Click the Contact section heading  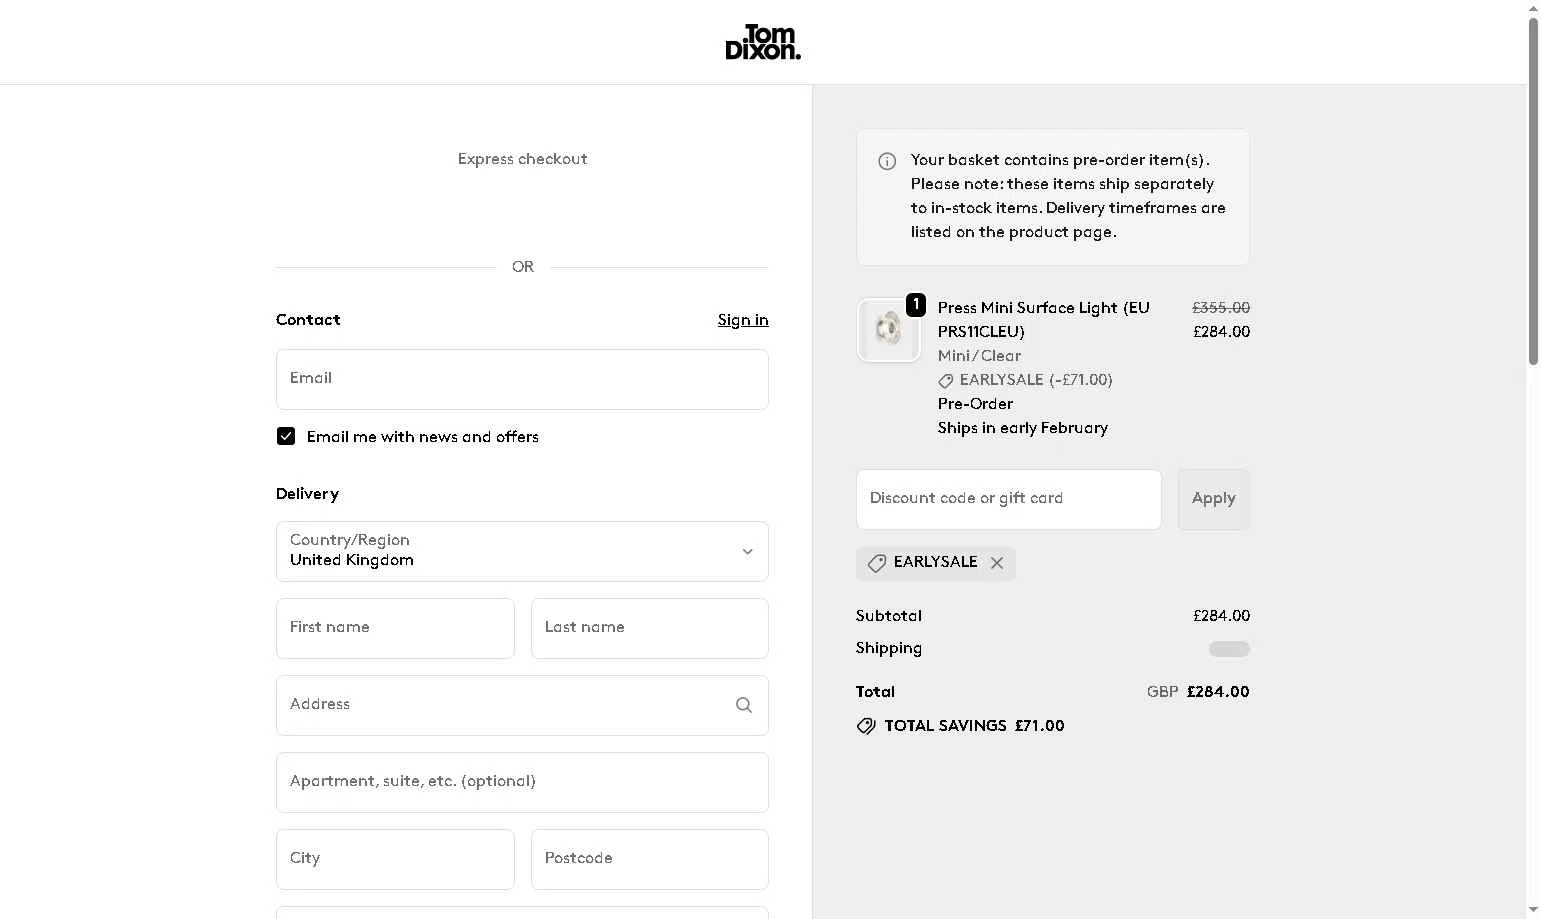click(308, 320)
